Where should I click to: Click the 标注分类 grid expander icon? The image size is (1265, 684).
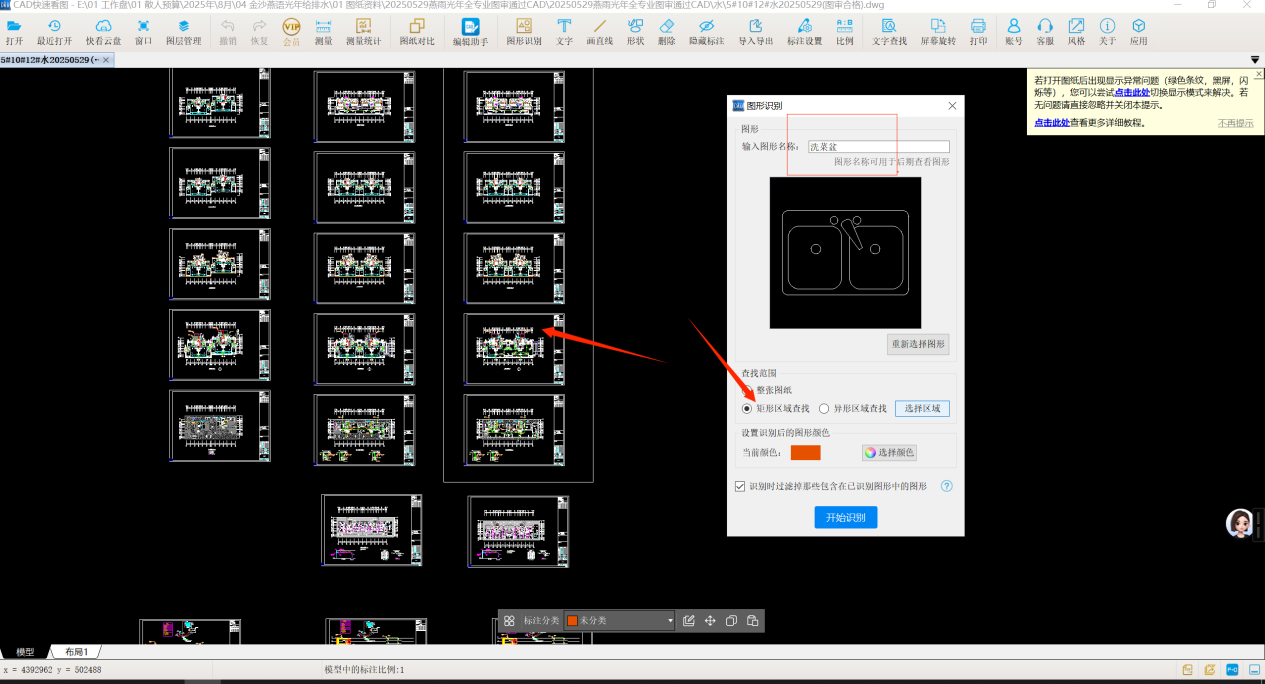[509, 621]
